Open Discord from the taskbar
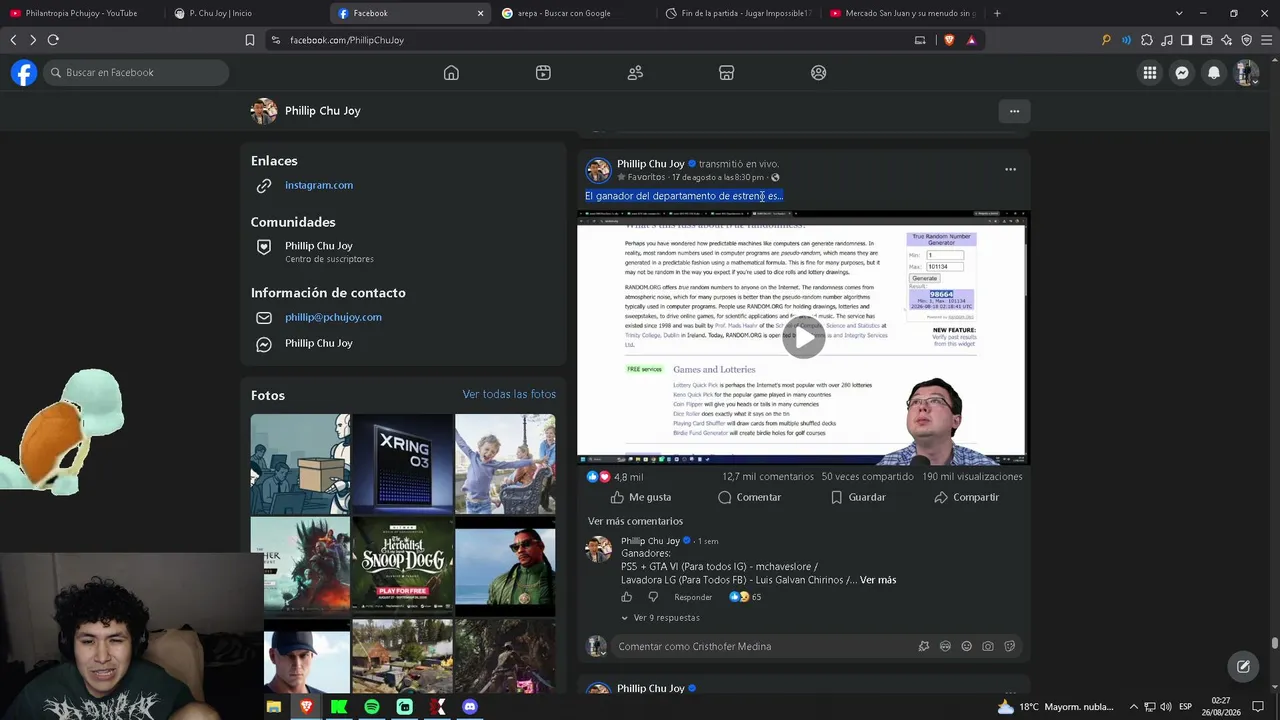 [470, 707]
